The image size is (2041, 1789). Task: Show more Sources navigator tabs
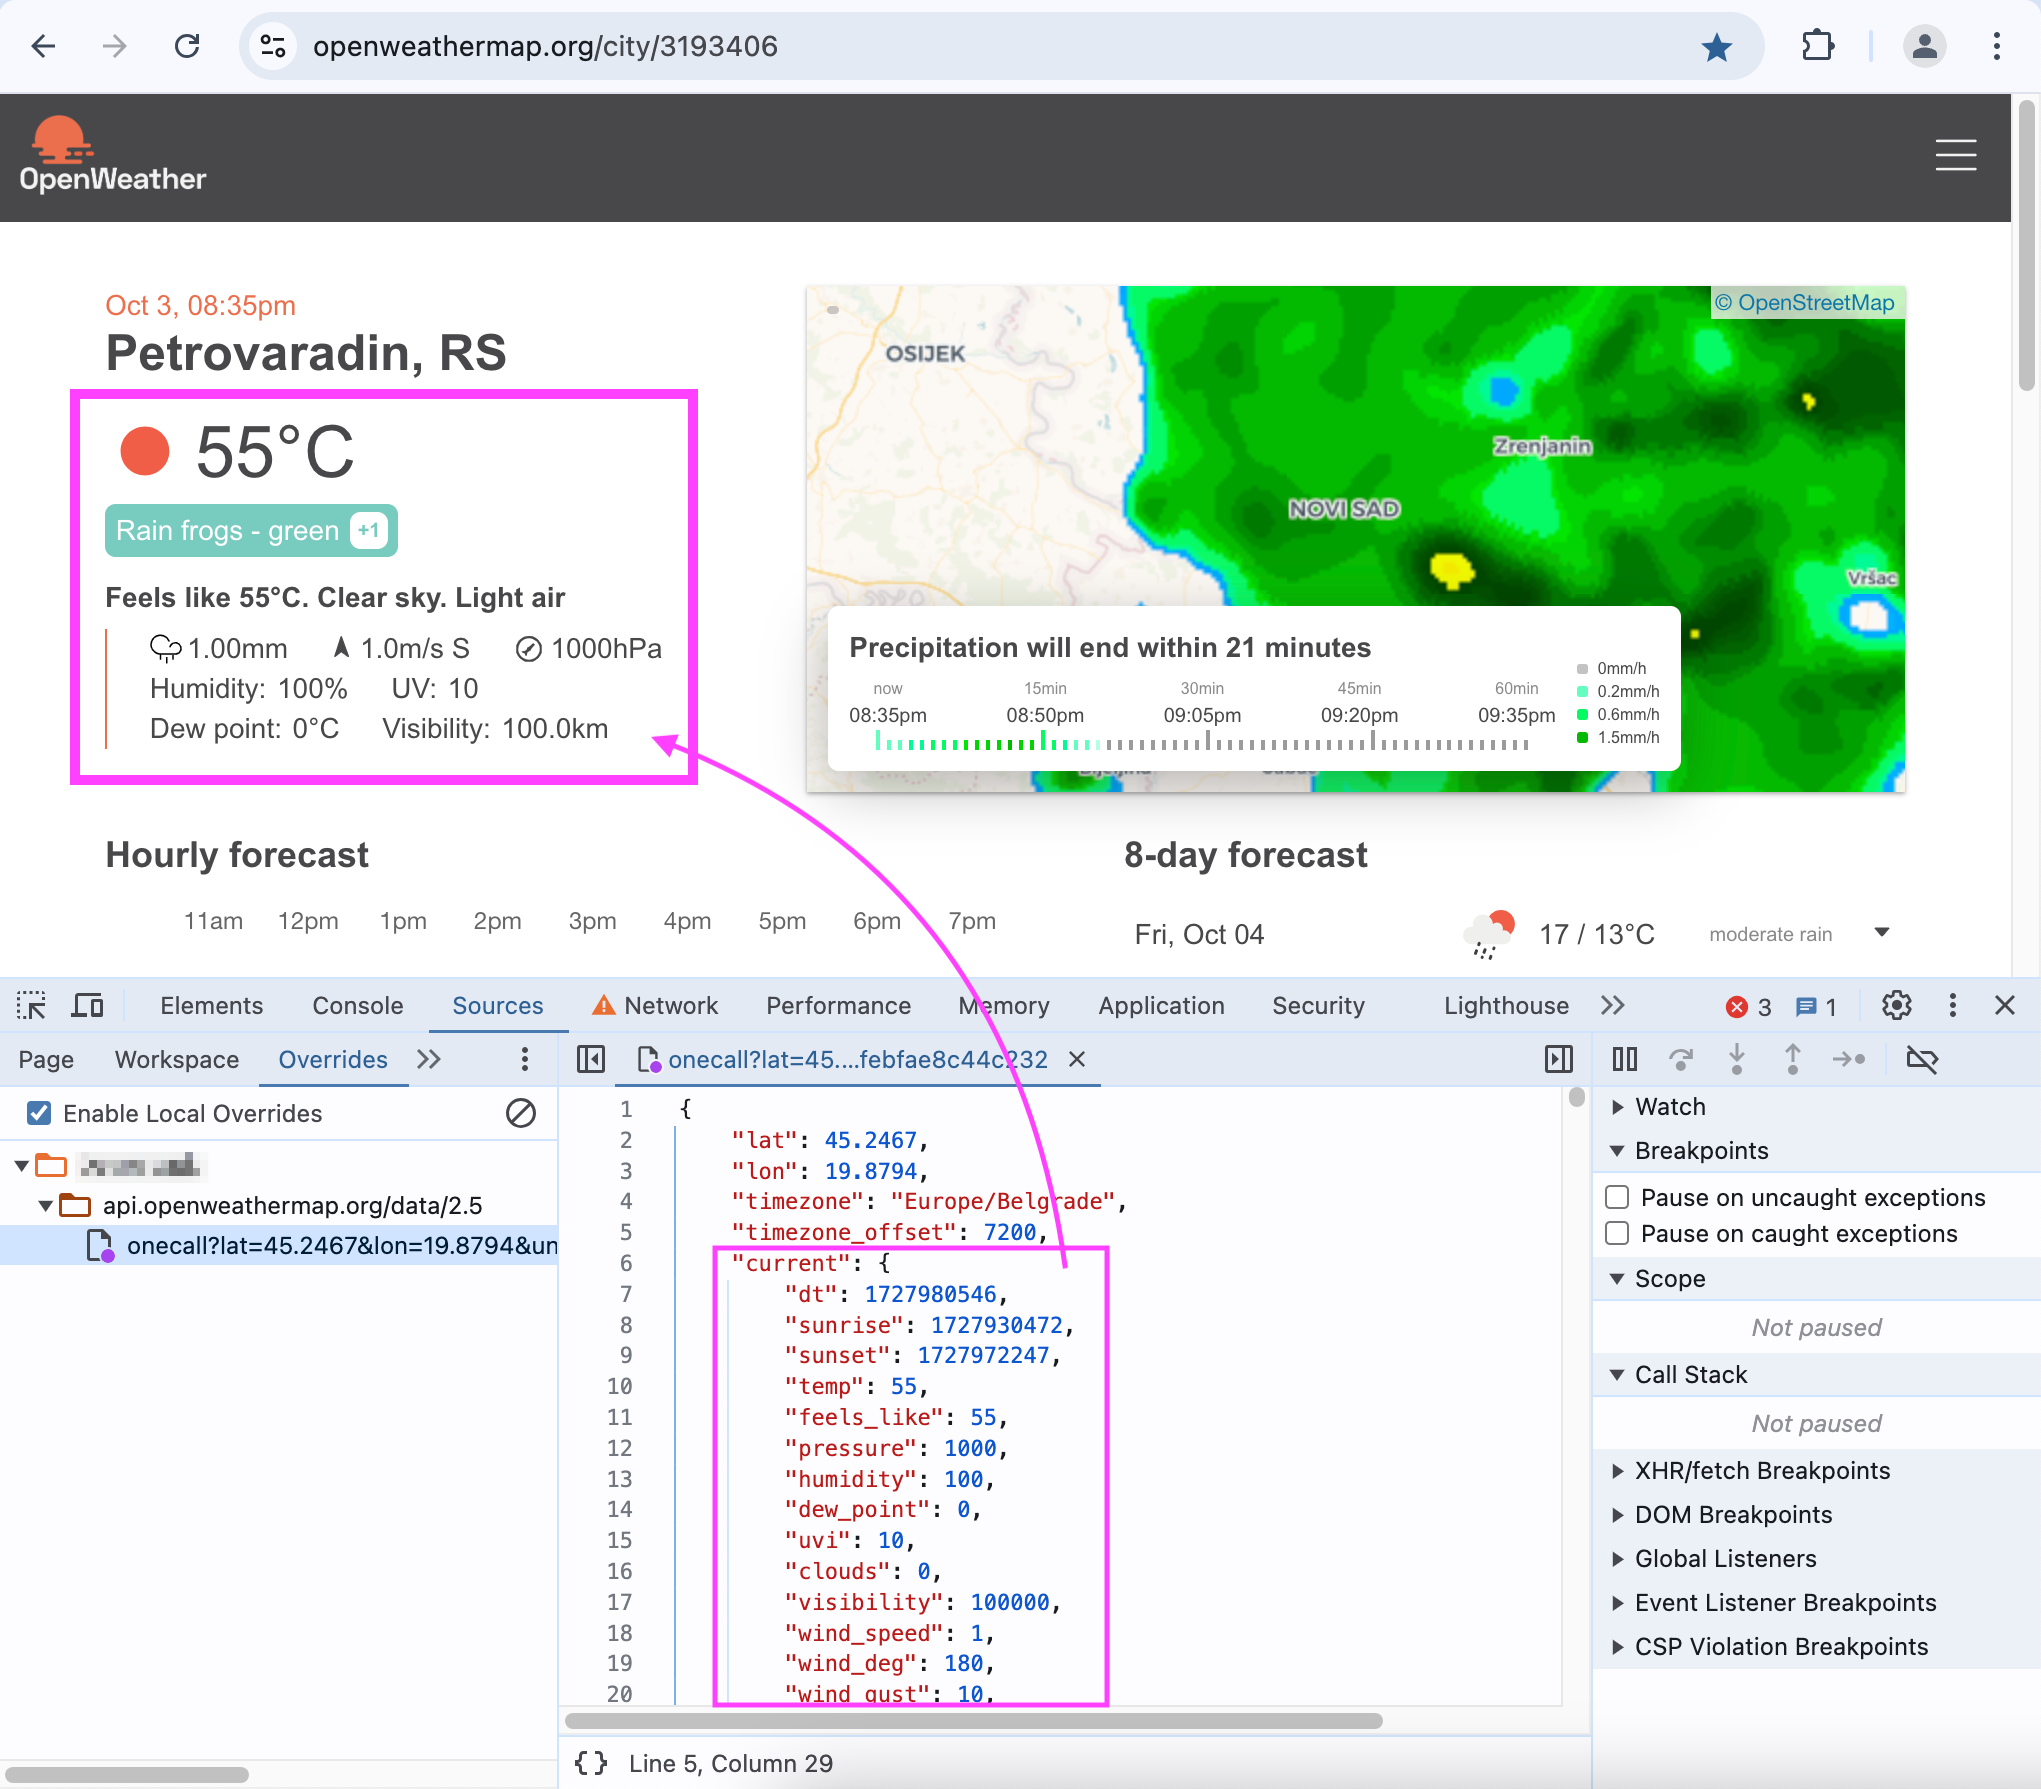click(429, 1060)
